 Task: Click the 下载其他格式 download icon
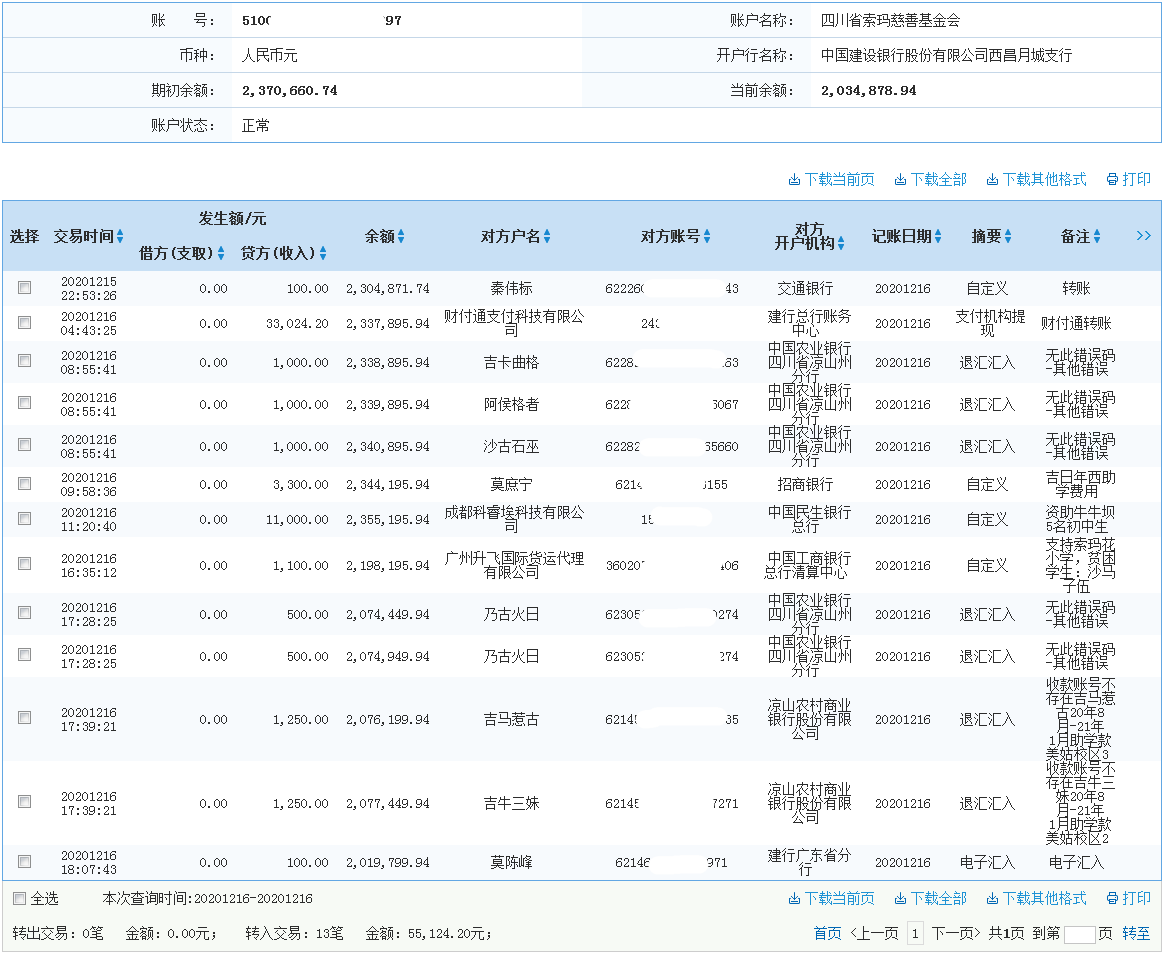point(993,179)
